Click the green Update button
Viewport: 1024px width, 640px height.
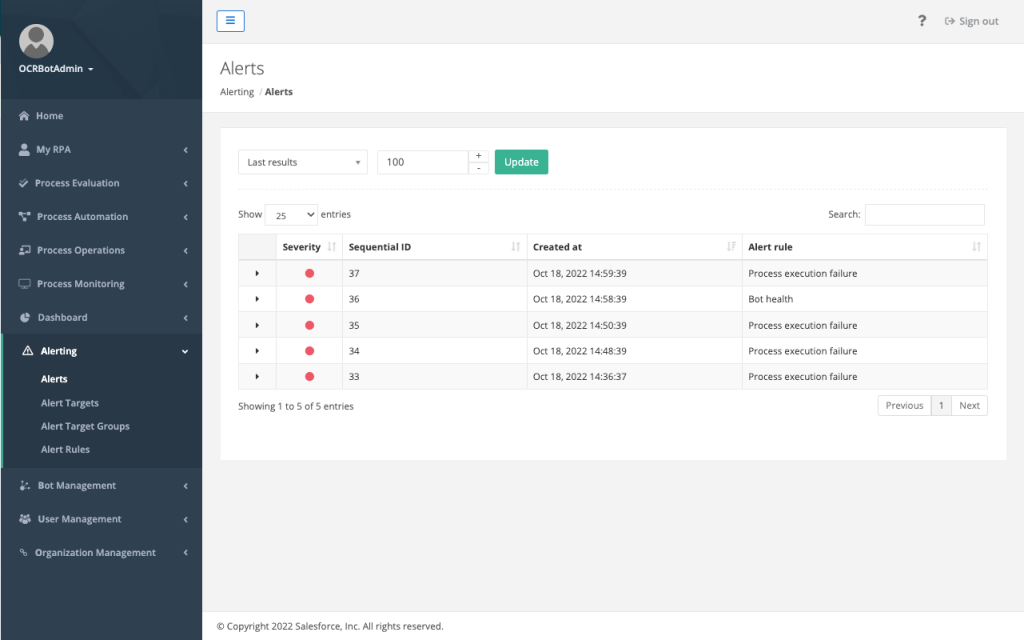521,162
